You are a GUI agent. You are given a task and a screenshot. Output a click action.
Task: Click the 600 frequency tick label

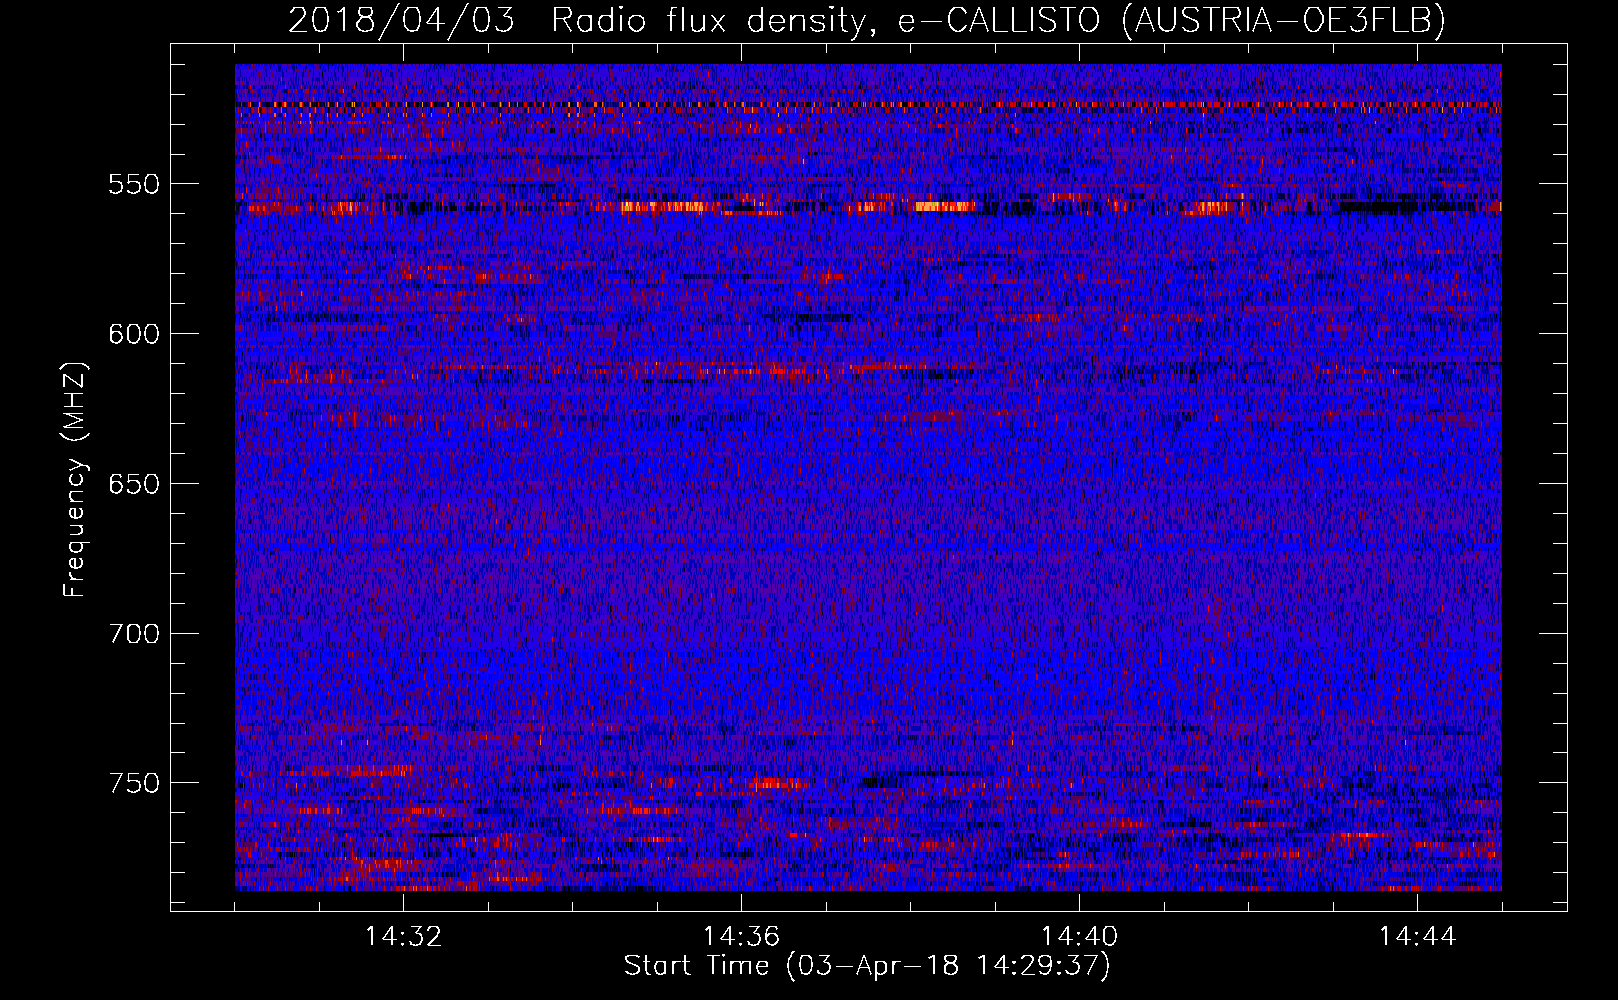[134, 334]
